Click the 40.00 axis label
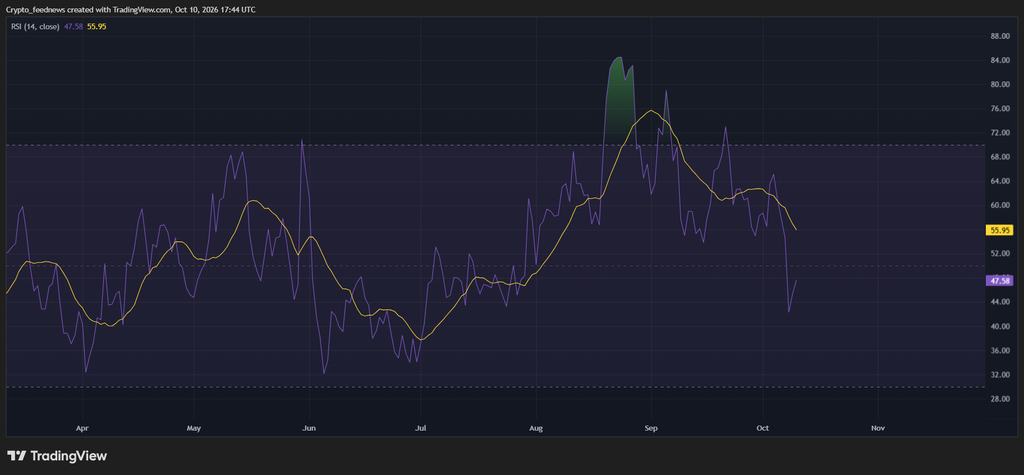 click(x=1000, y=326)
